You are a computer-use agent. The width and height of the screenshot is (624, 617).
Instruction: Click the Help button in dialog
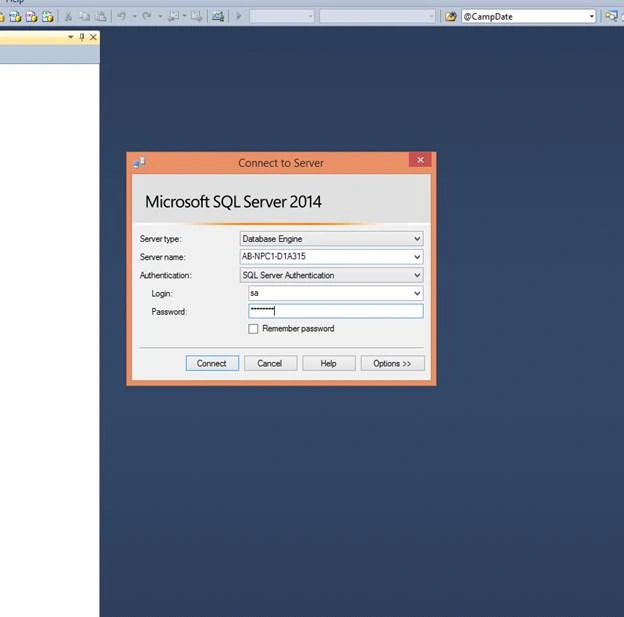coord(329,363)
